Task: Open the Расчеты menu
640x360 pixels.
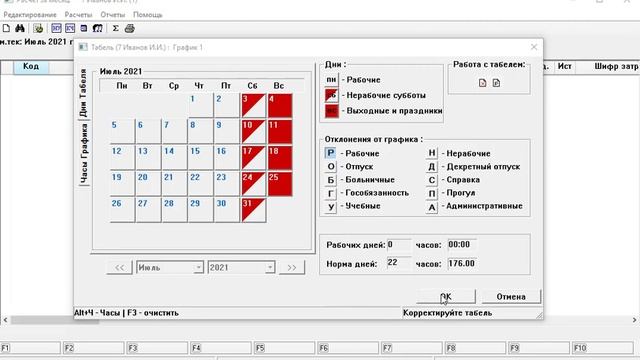Action: pos(78,15)
